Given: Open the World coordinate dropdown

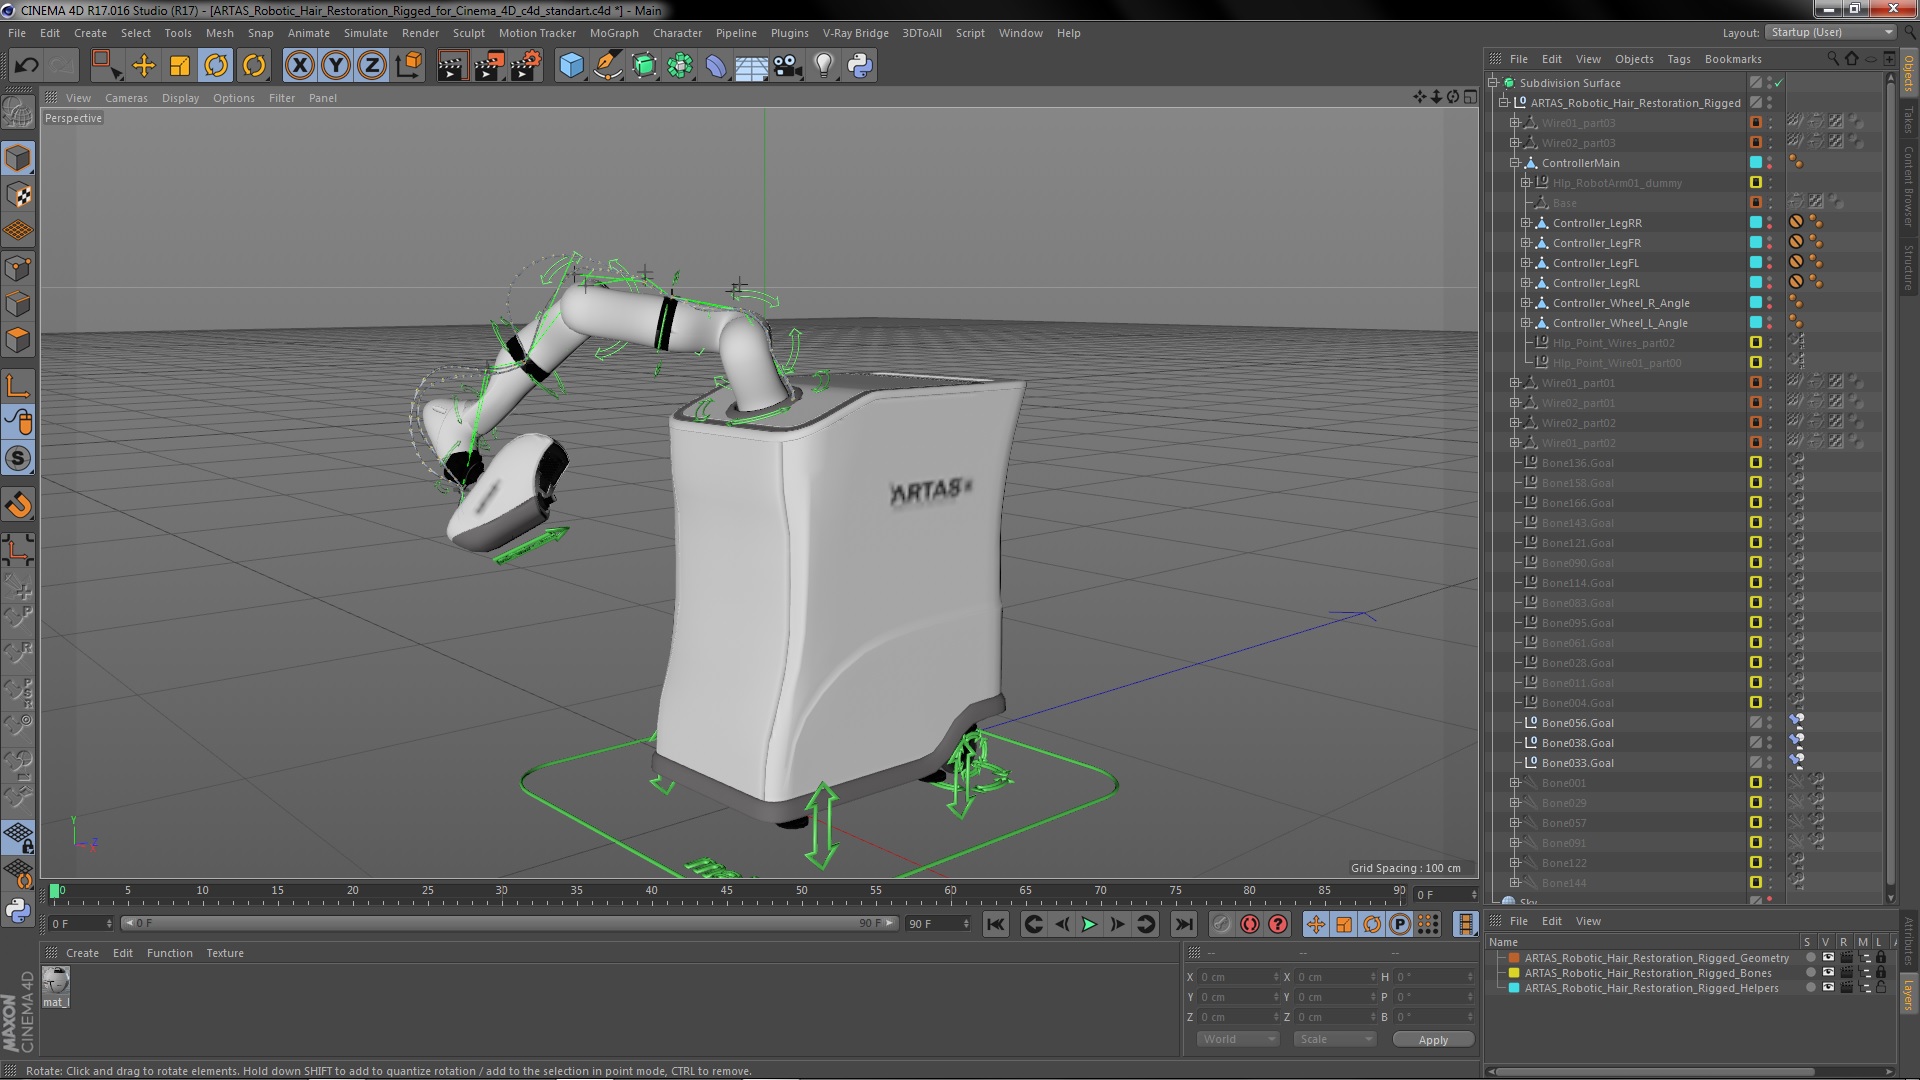Looking at the screenshot, I should pyautogui.click(x=1238, y=1039).
